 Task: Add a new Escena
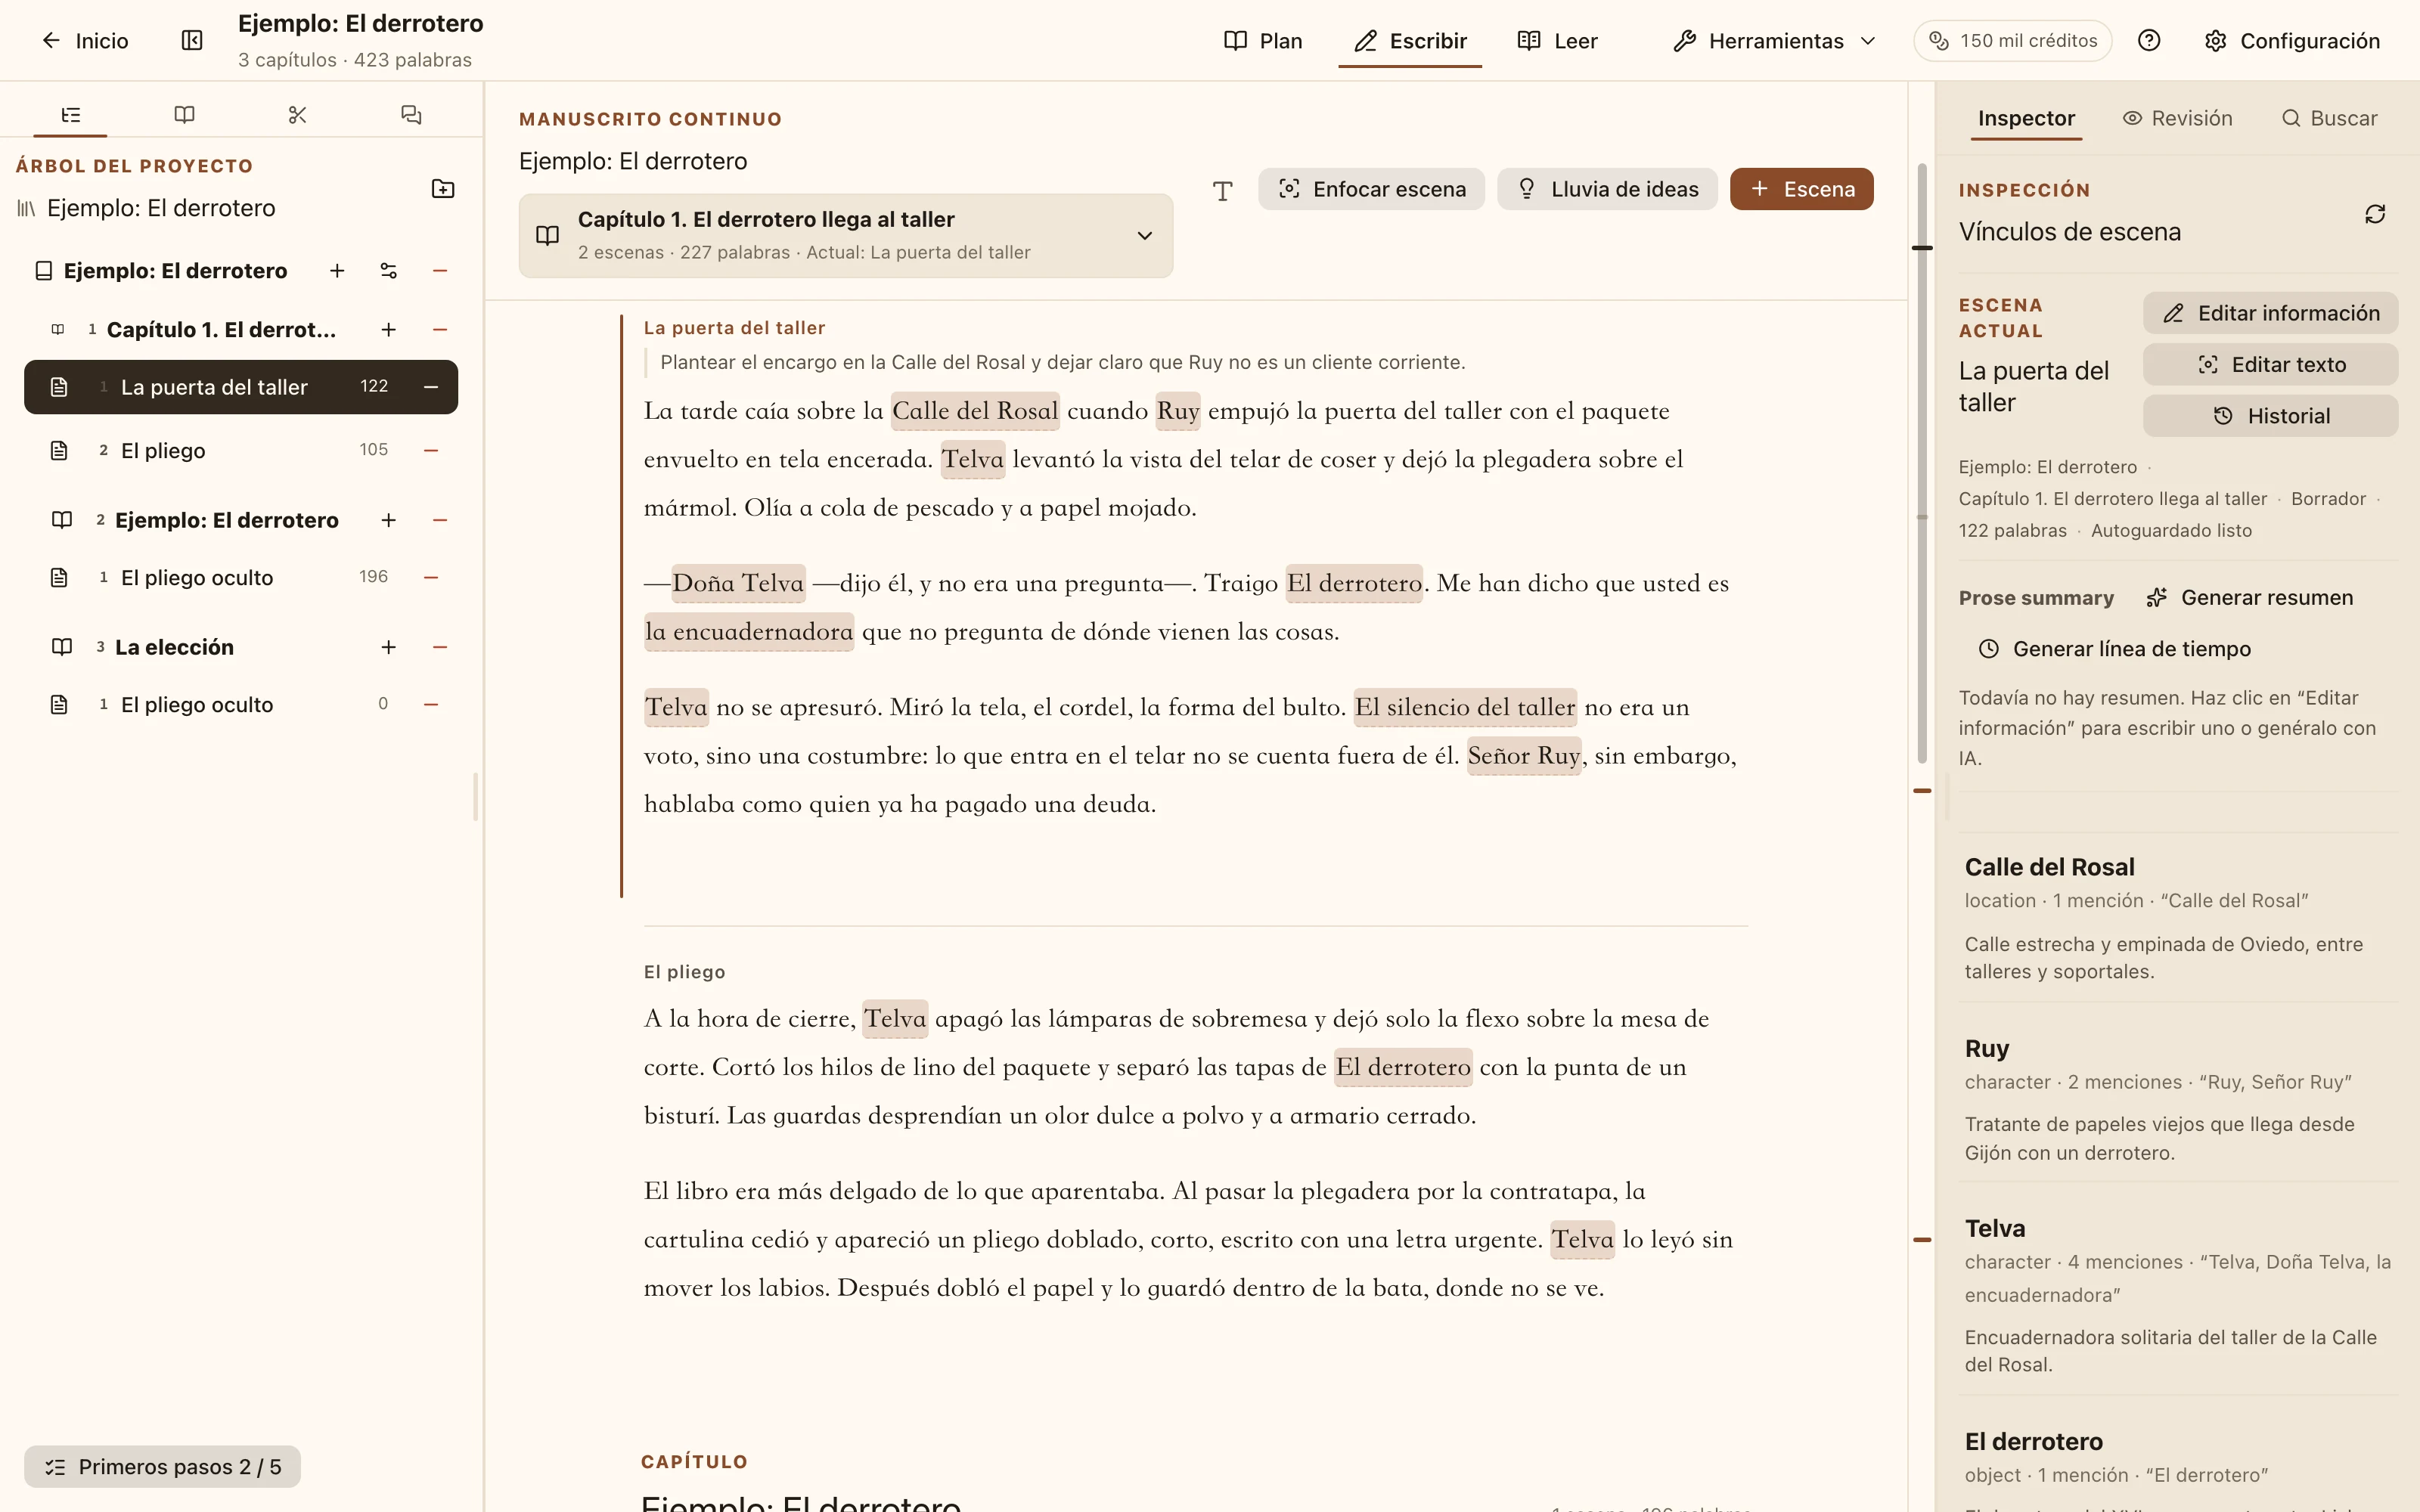click(1802, 189)
